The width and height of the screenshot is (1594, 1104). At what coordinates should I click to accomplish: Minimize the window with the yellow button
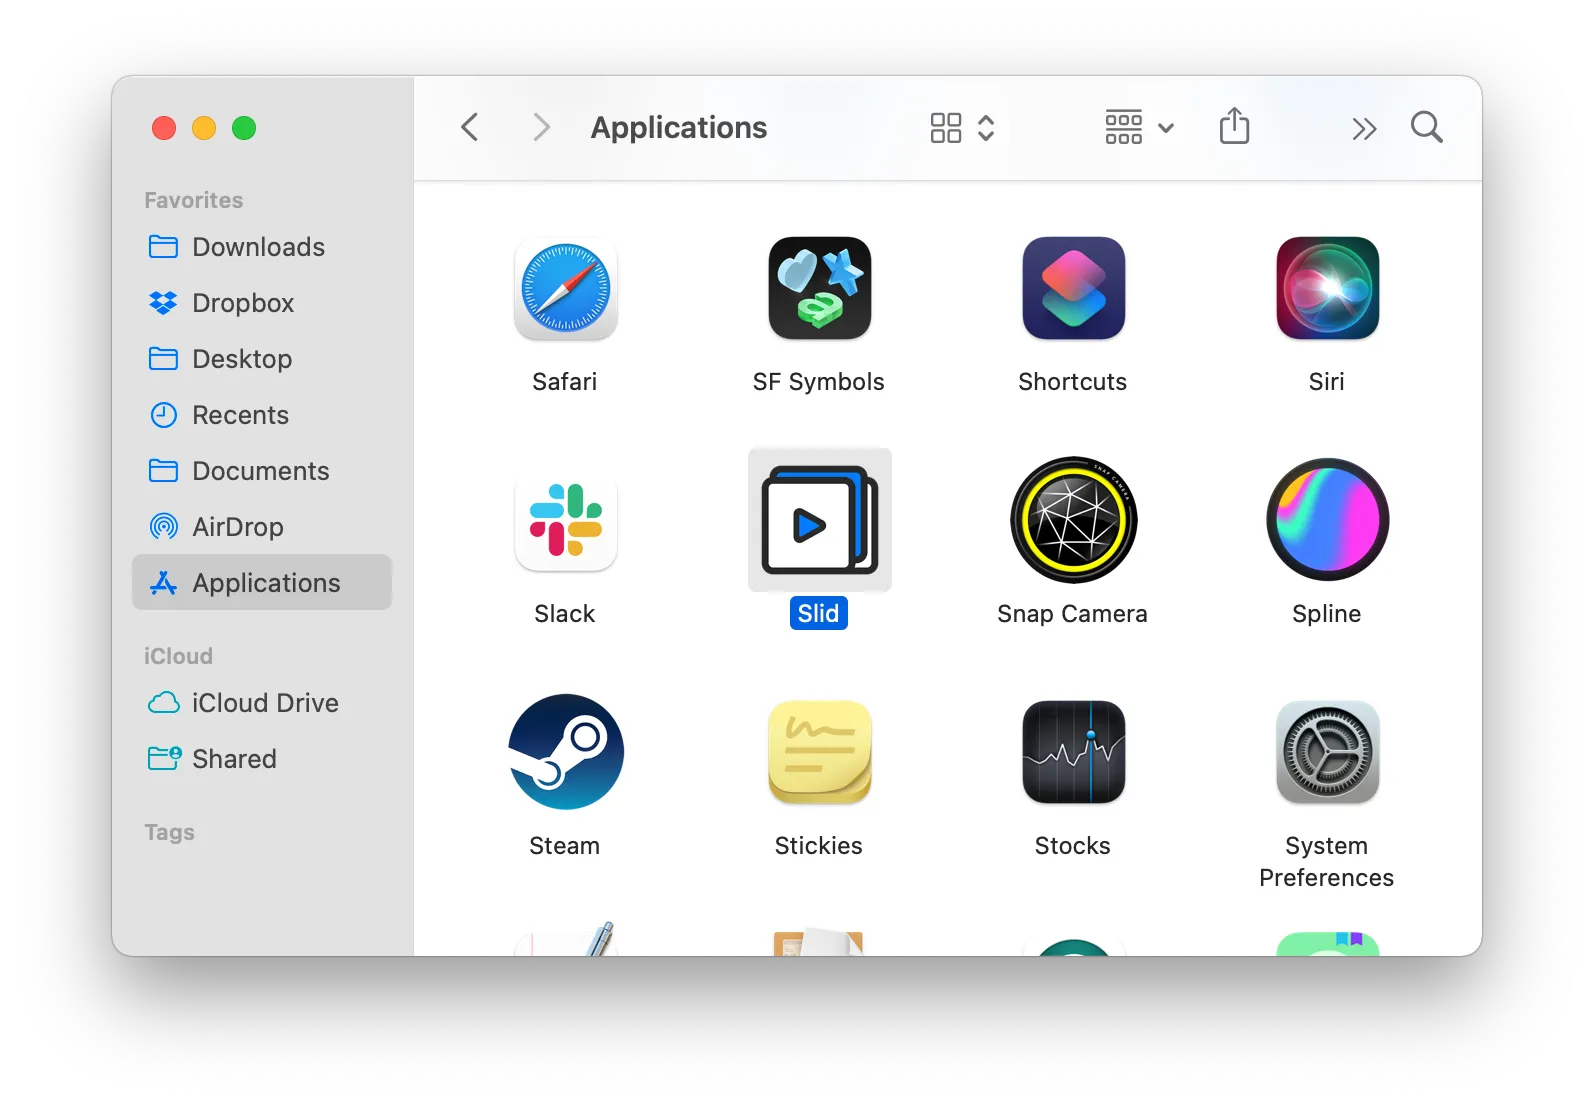pyautogui.click(x=204, y=128)
